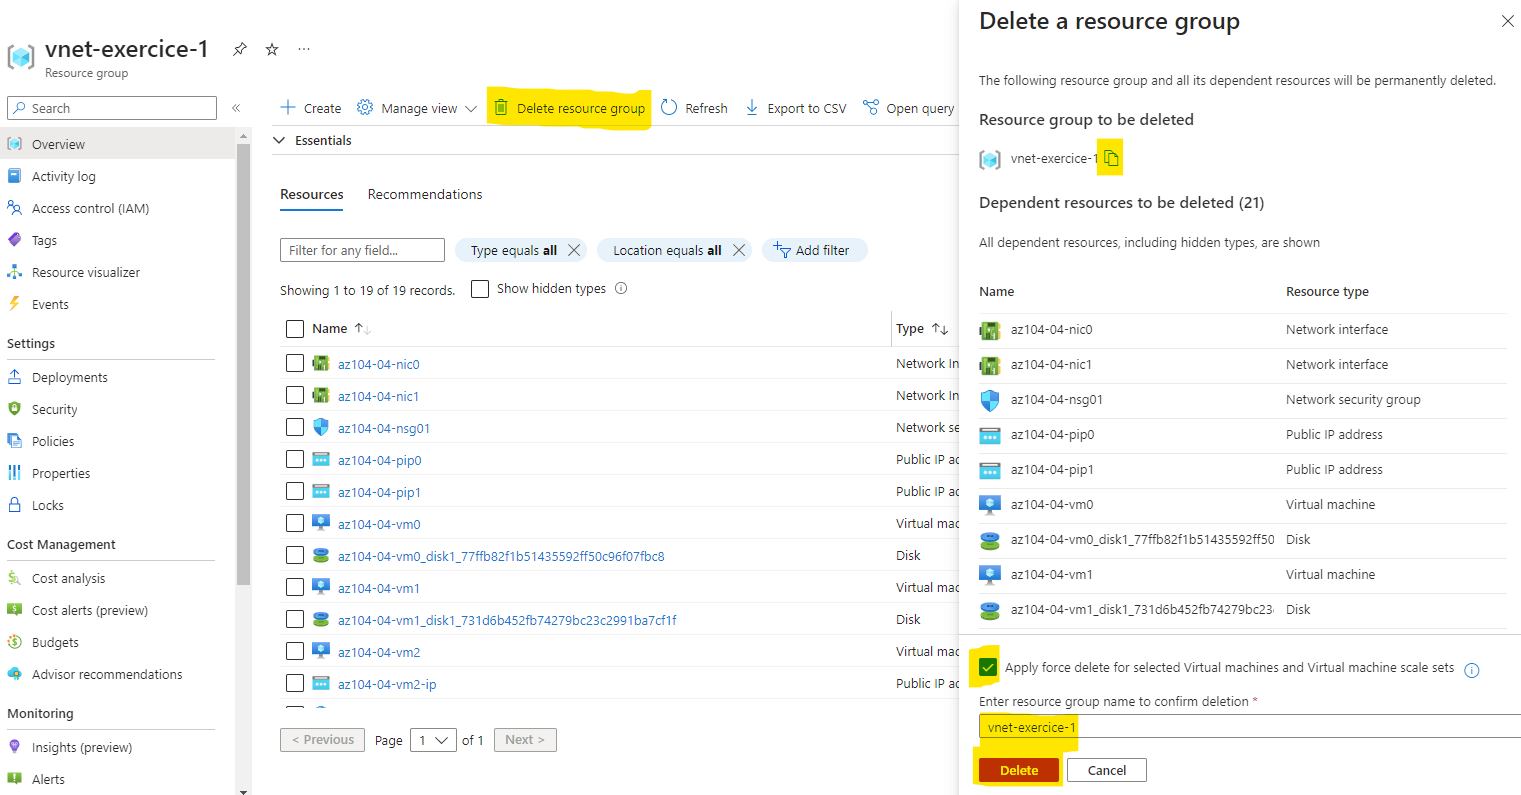Select the checkbox for az104-04-pip0
The image size is (1521, 795).
tap(295, 459)
